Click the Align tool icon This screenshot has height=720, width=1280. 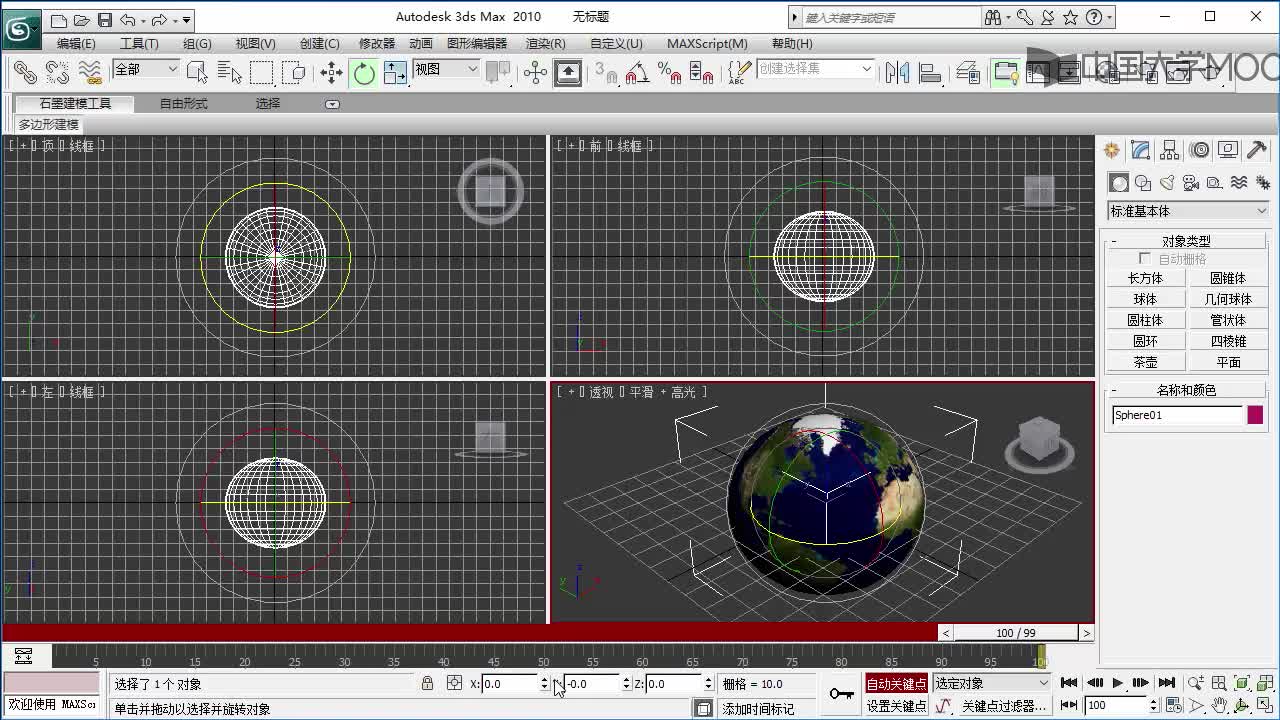930,72
